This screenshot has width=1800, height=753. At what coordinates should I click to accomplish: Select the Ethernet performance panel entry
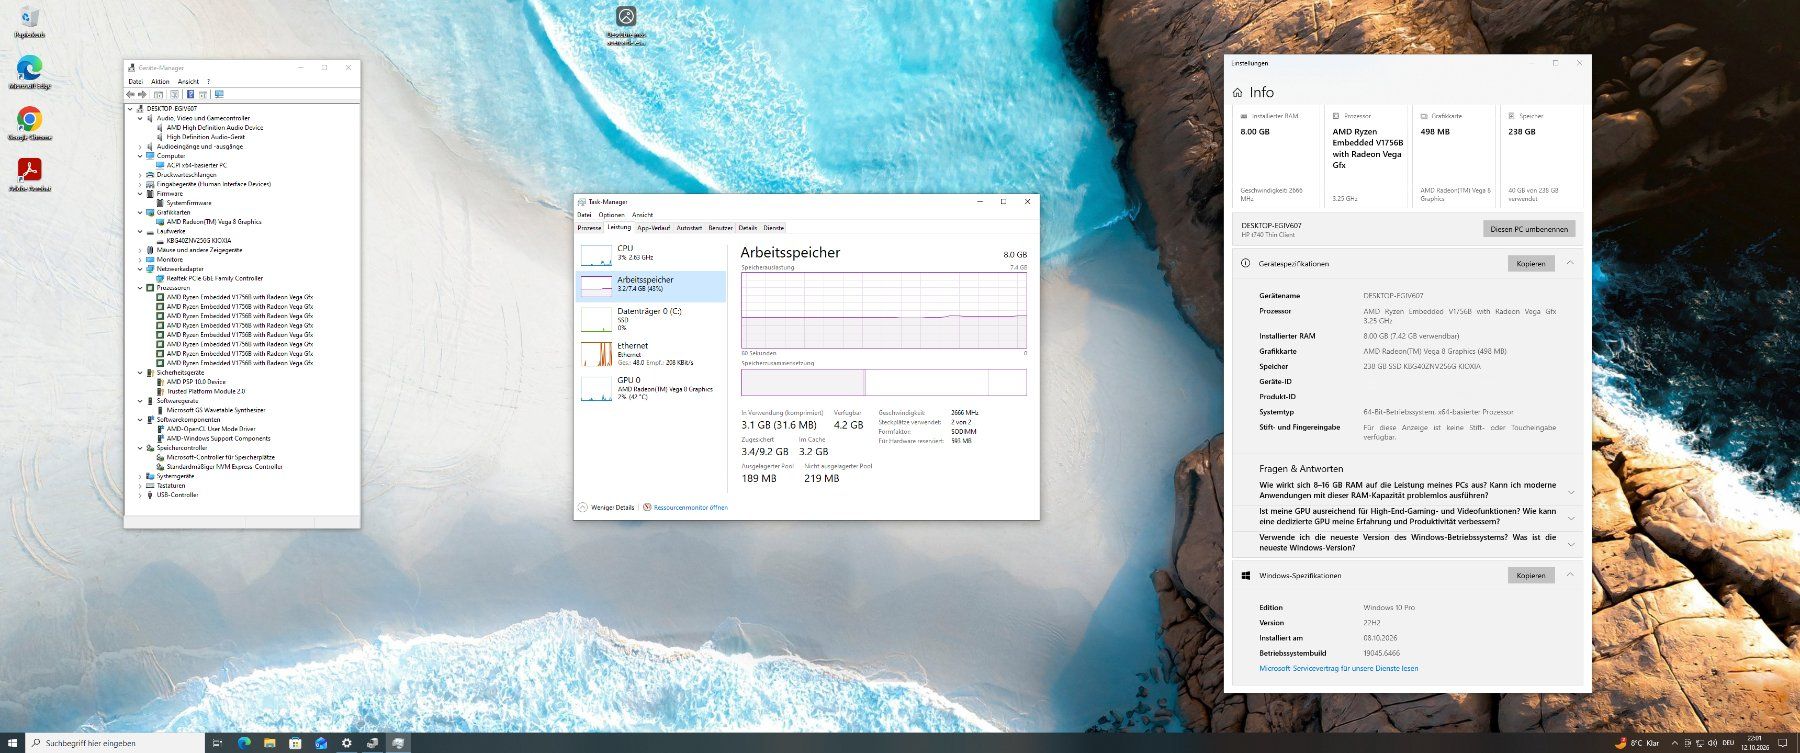coord(652,353)
